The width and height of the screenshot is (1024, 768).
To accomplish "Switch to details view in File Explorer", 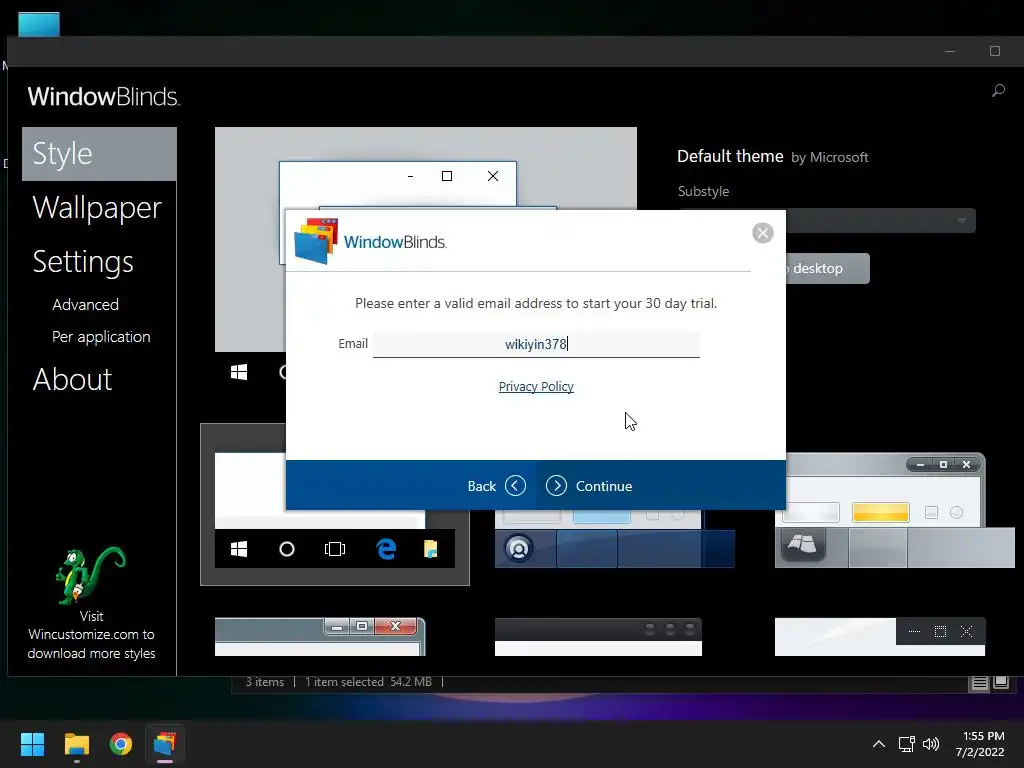I will click(980, 683).
